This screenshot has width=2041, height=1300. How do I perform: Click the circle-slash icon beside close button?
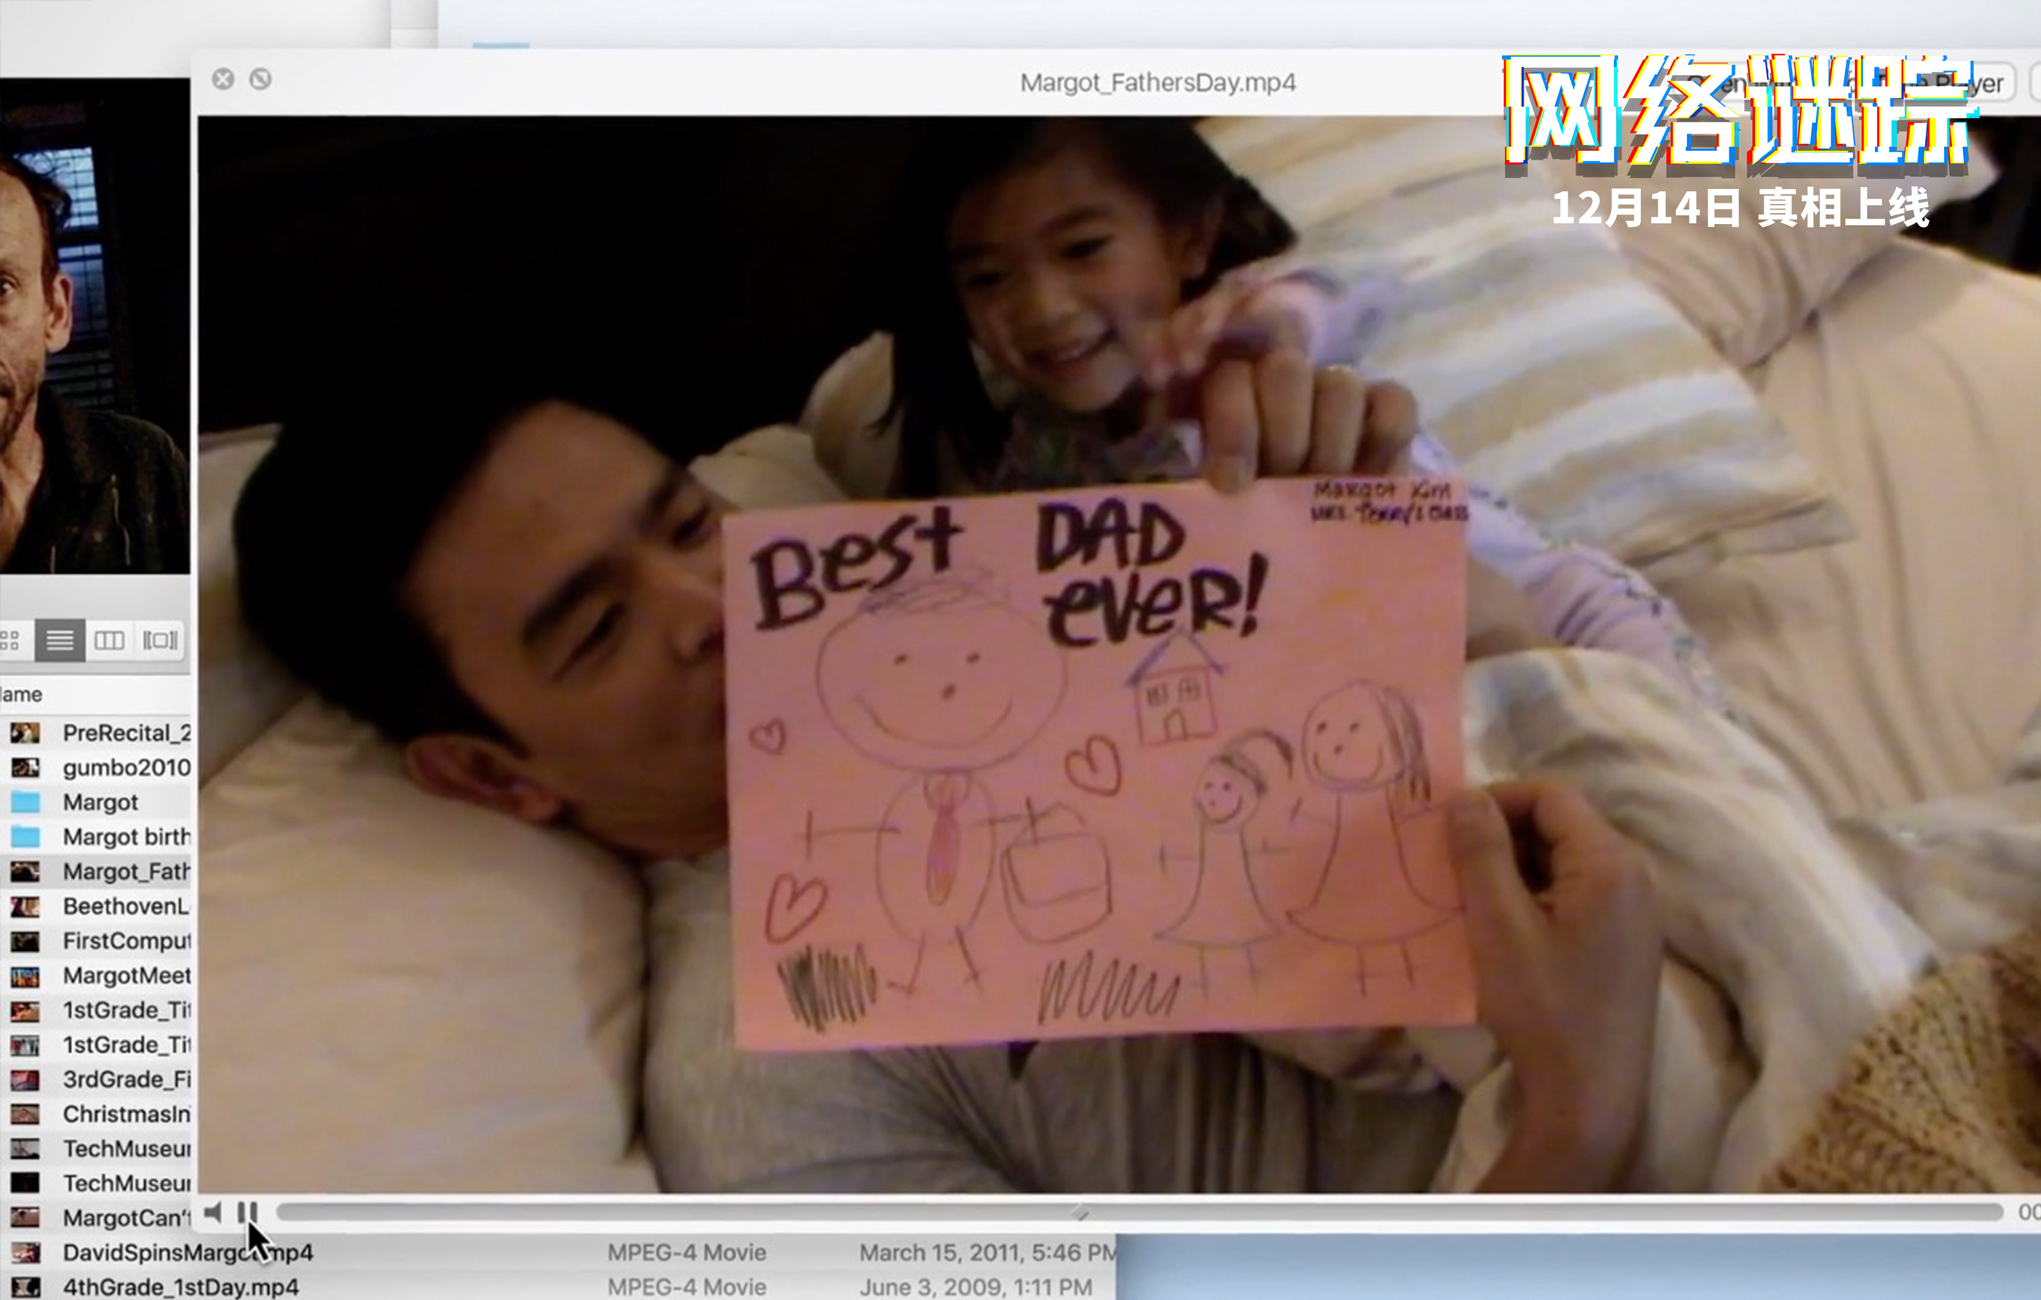pos(260,79)
